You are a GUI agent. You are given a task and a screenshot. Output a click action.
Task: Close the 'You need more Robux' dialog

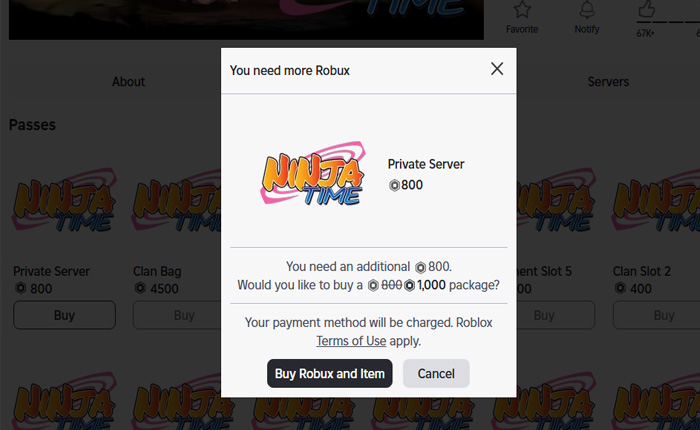pos(497,69)
